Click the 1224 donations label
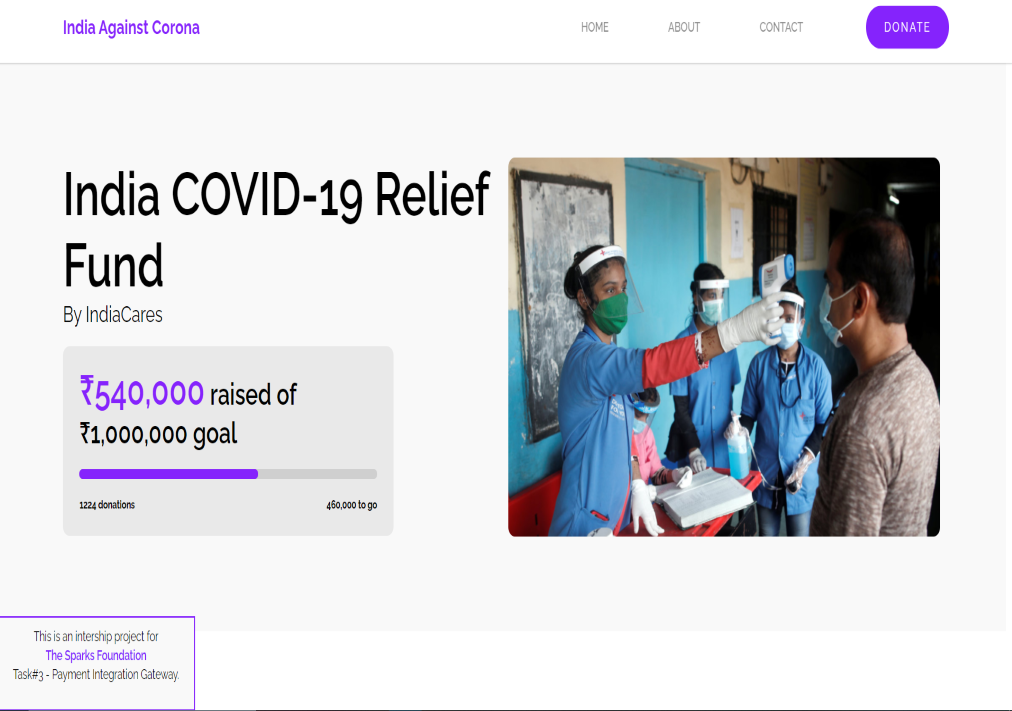 click(x=107, y=505)
